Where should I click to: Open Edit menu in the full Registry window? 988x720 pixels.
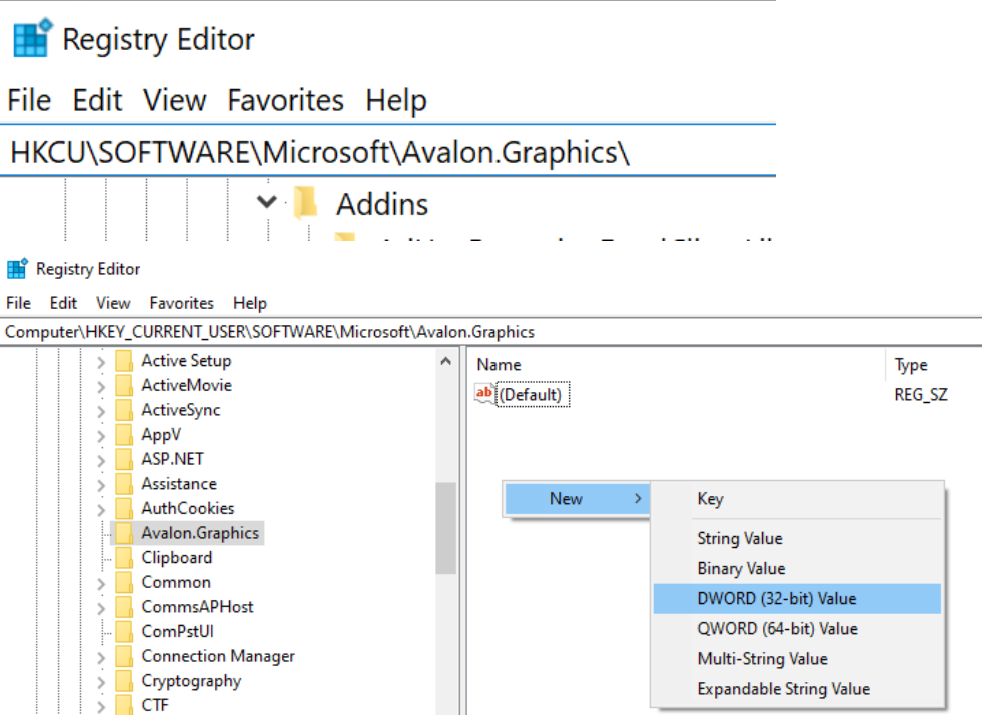63,303
